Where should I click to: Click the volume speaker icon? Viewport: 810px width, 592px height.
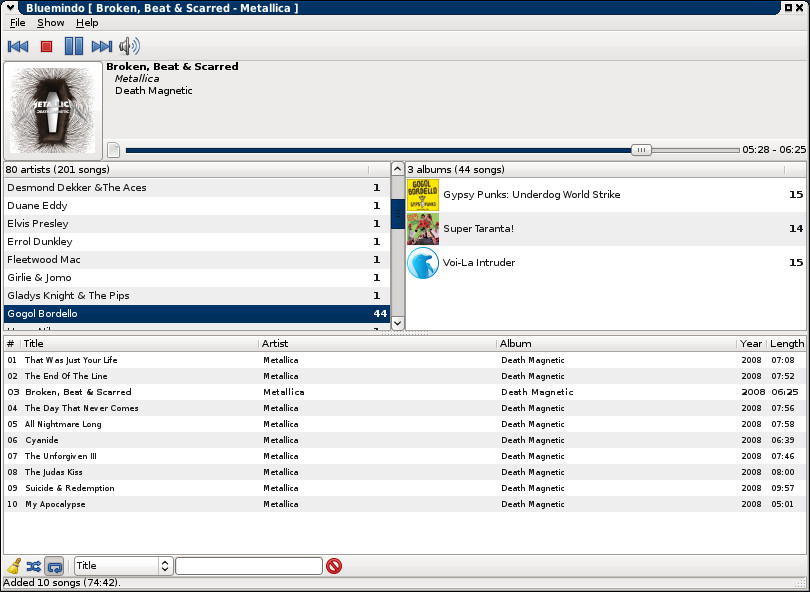pyautogui.click(x=129, y=46)
